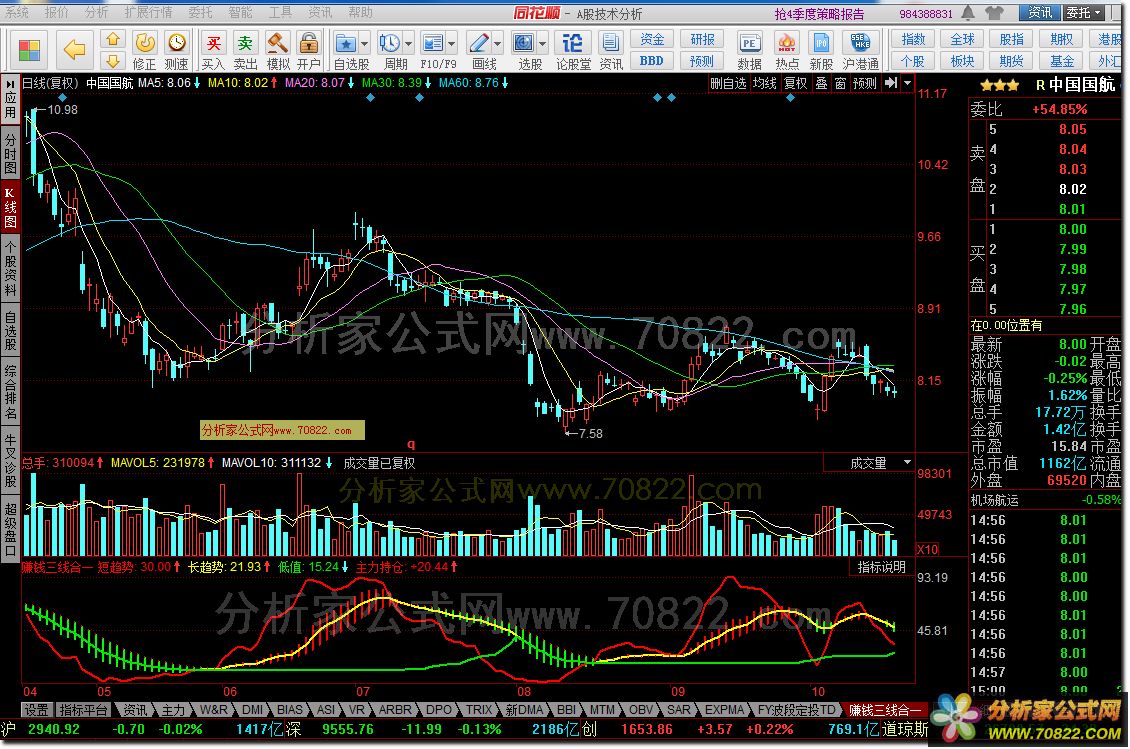The image size is (1130, 749).
Task: Expand the 周期 dropdown arrow
Action: [x=409, y=43]
